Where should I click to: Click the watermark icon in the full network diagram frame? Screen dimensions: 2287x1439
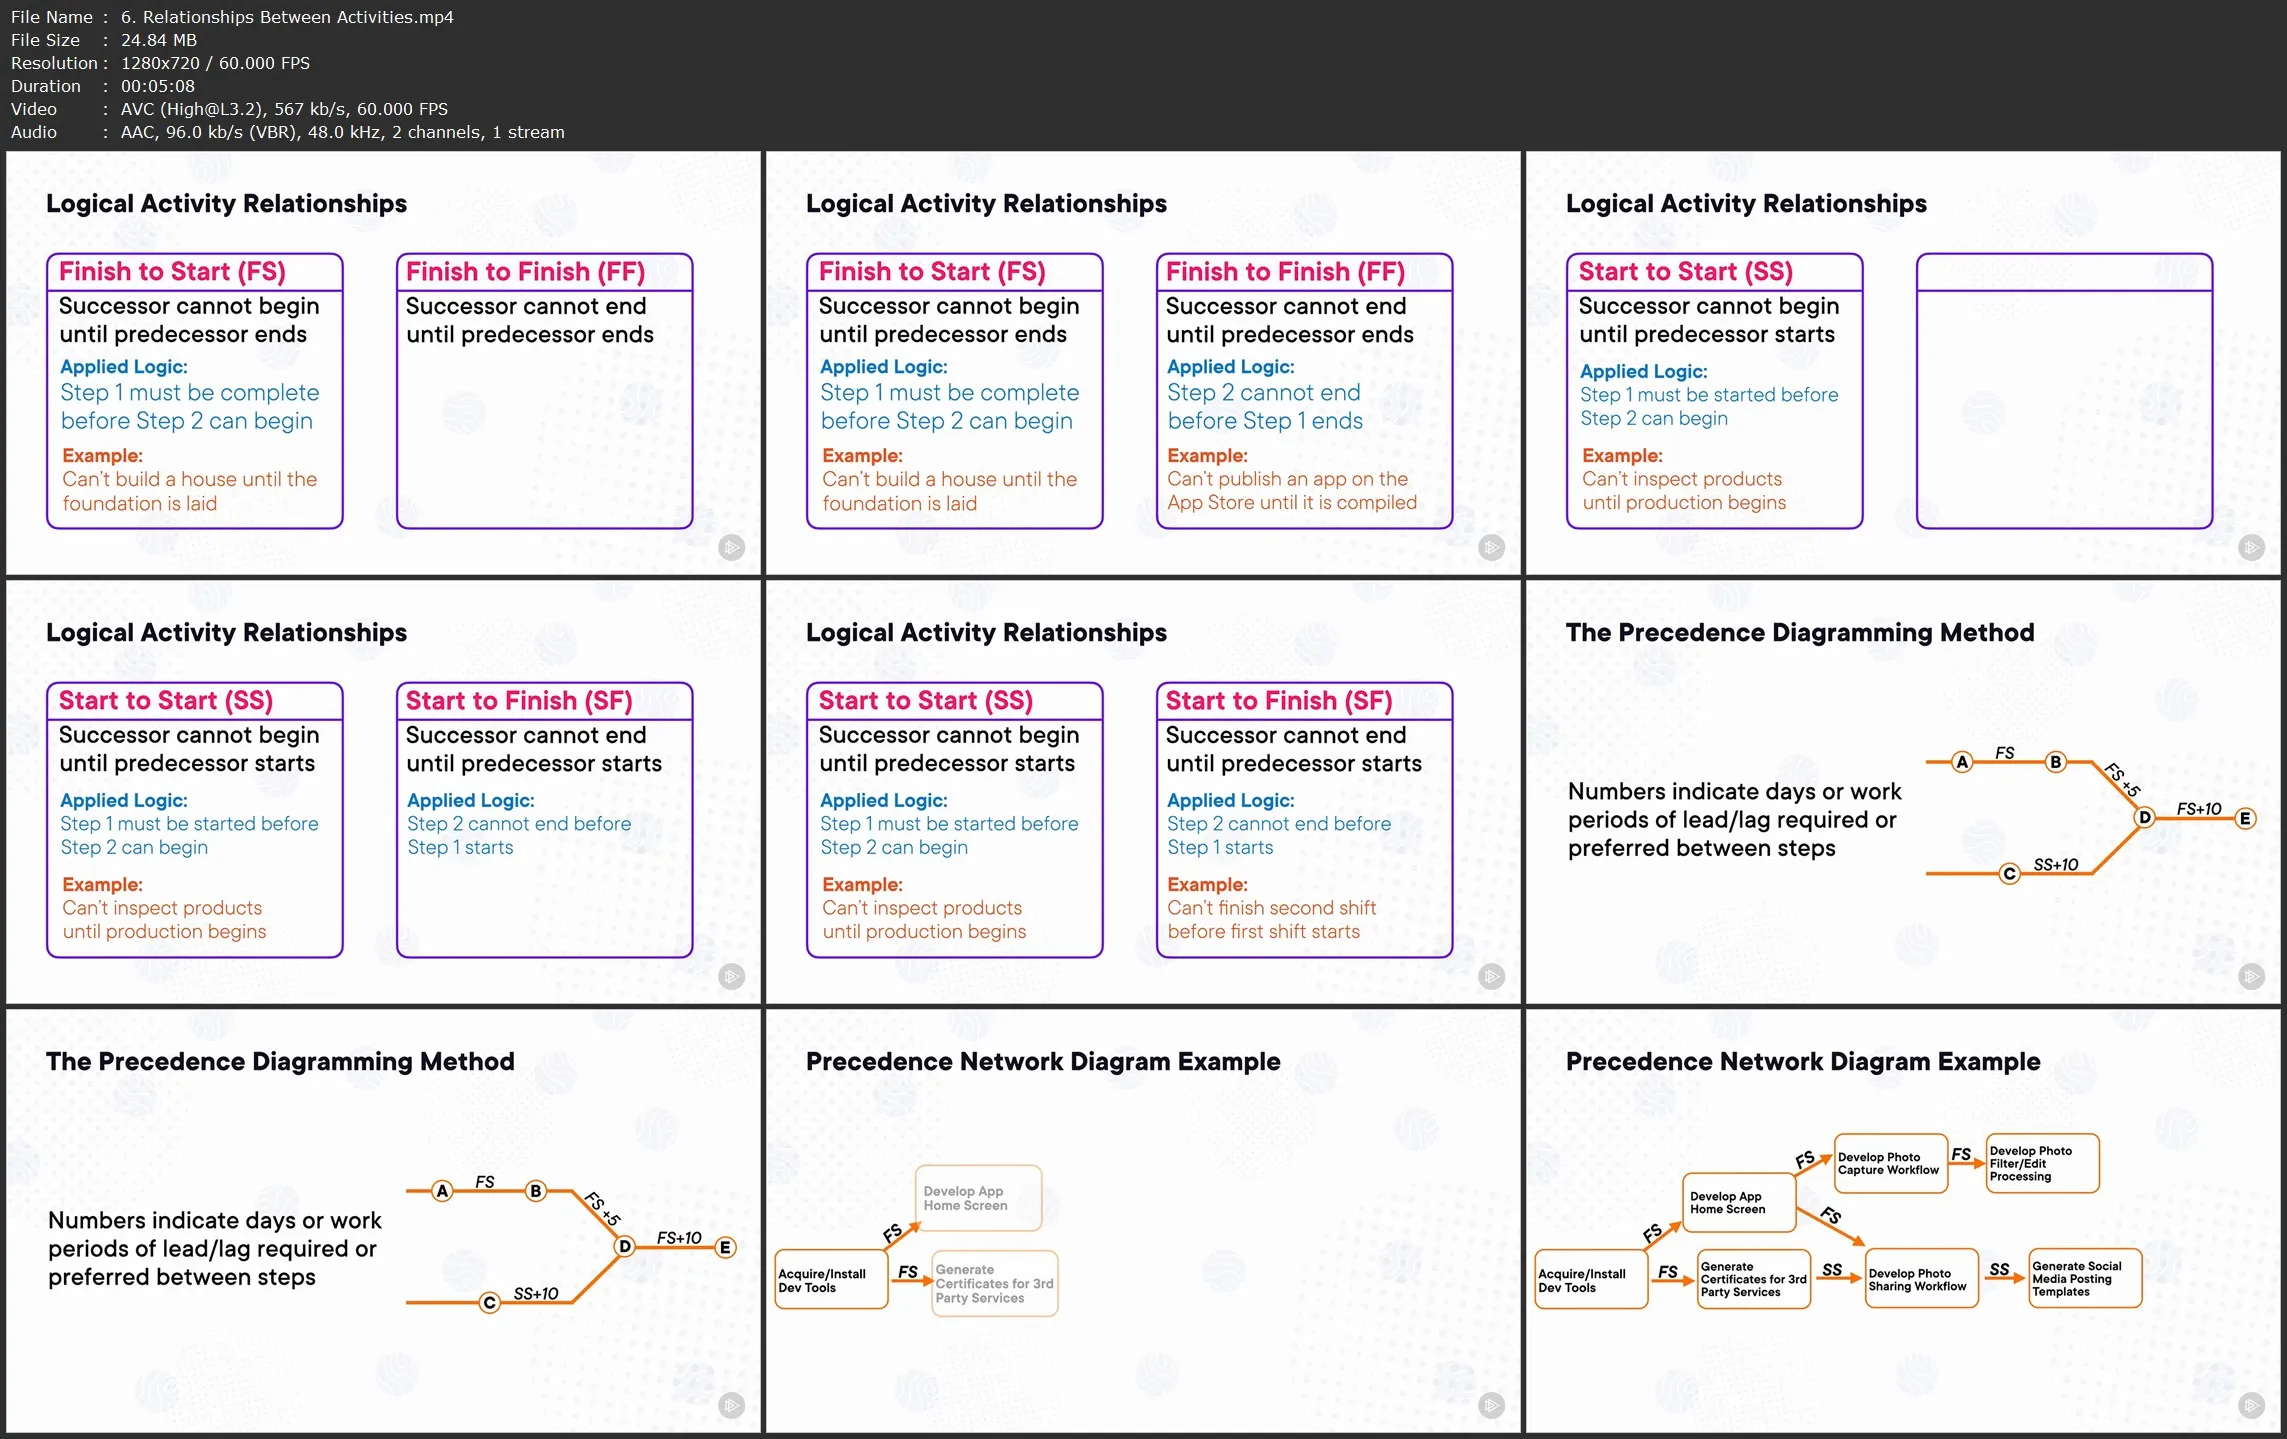point(2250,1405)
